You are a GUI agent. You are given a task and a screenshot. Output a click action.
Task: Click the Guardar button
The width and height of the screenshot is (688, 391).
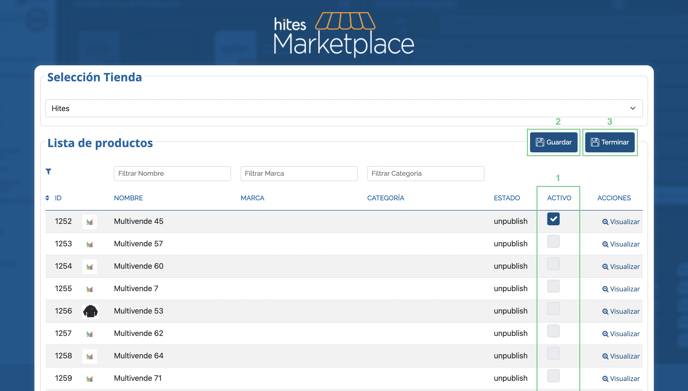click(553, 142)
